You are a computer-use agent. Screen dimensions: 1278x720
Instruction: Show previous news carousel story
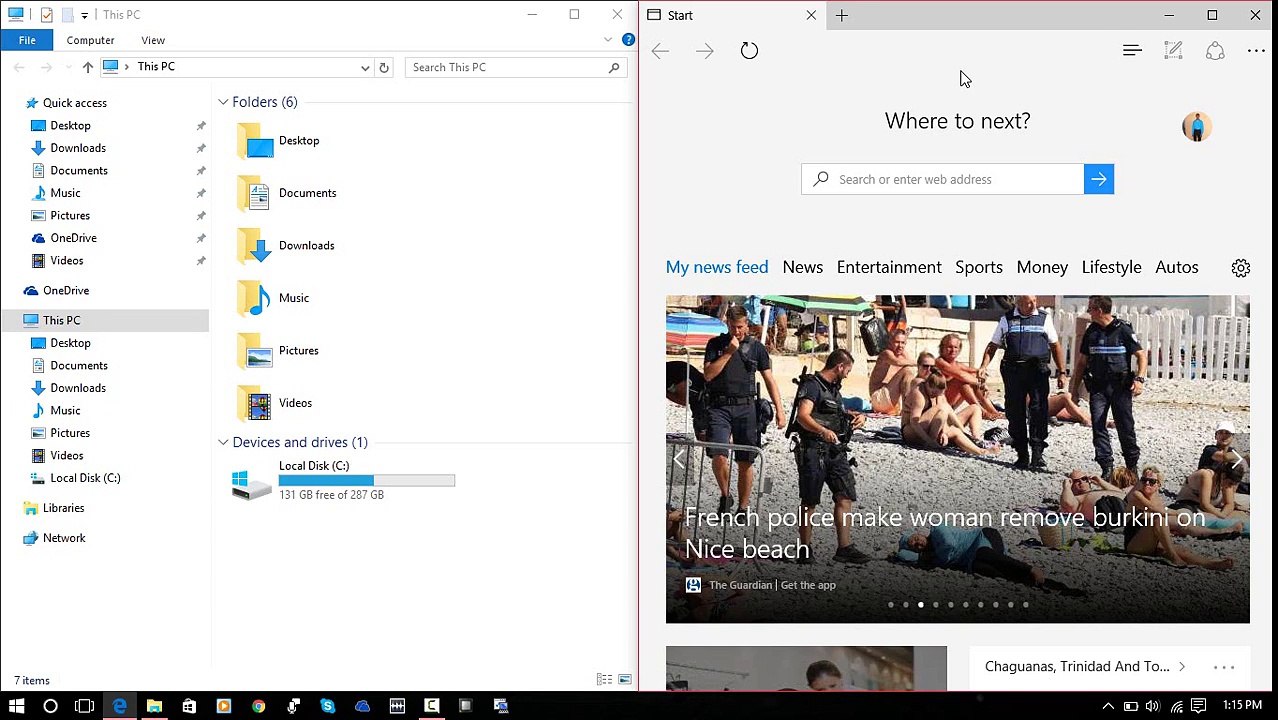click(x=679, y=459)
